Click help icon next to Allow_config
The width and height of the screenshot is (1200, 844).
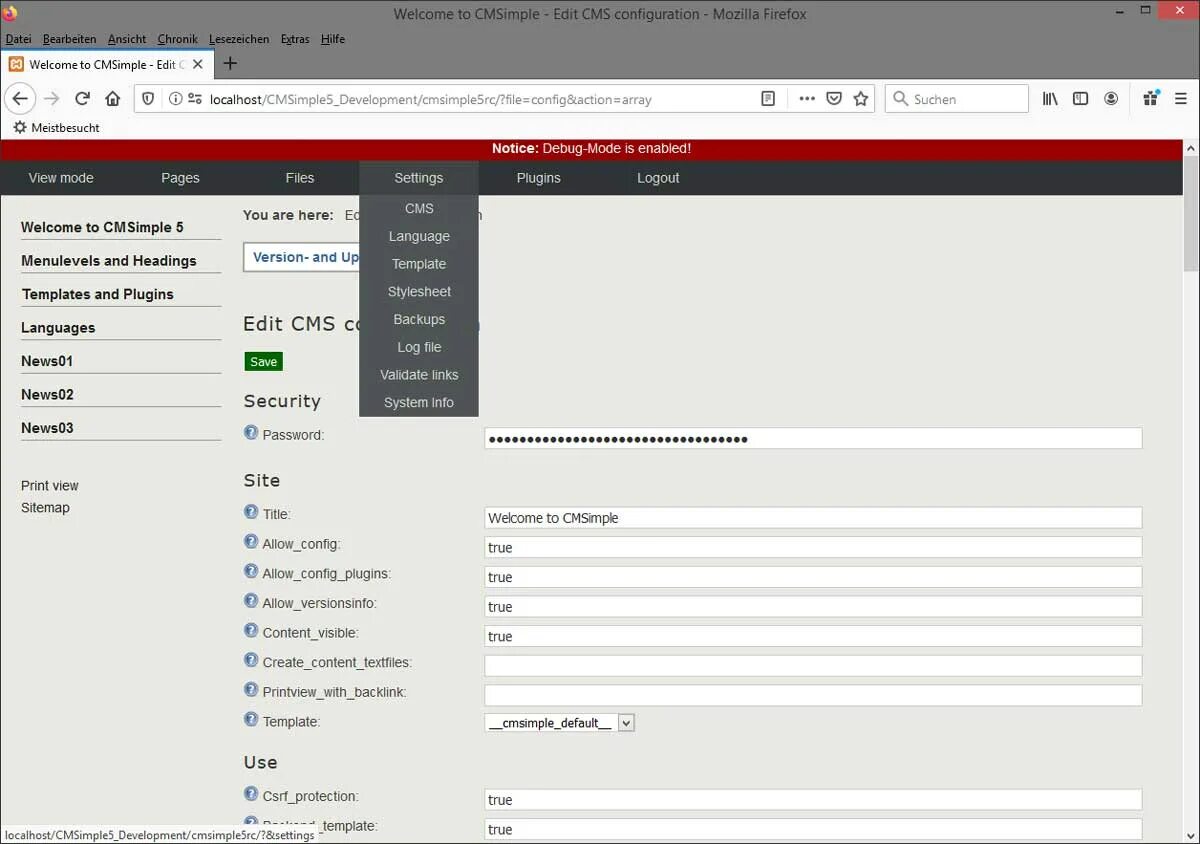click(251, 542)
